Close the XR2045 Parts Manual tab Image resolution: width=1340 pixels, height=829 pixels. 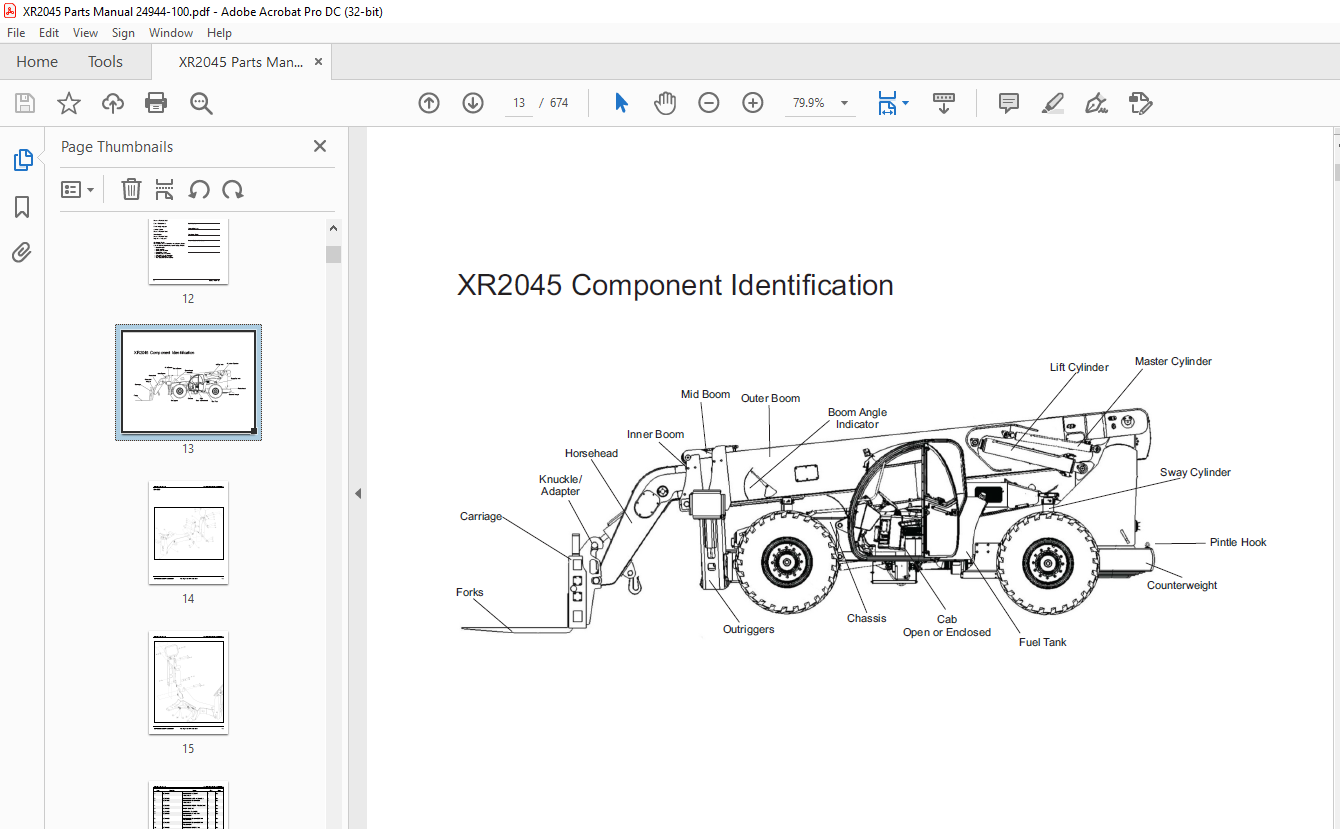318,62
